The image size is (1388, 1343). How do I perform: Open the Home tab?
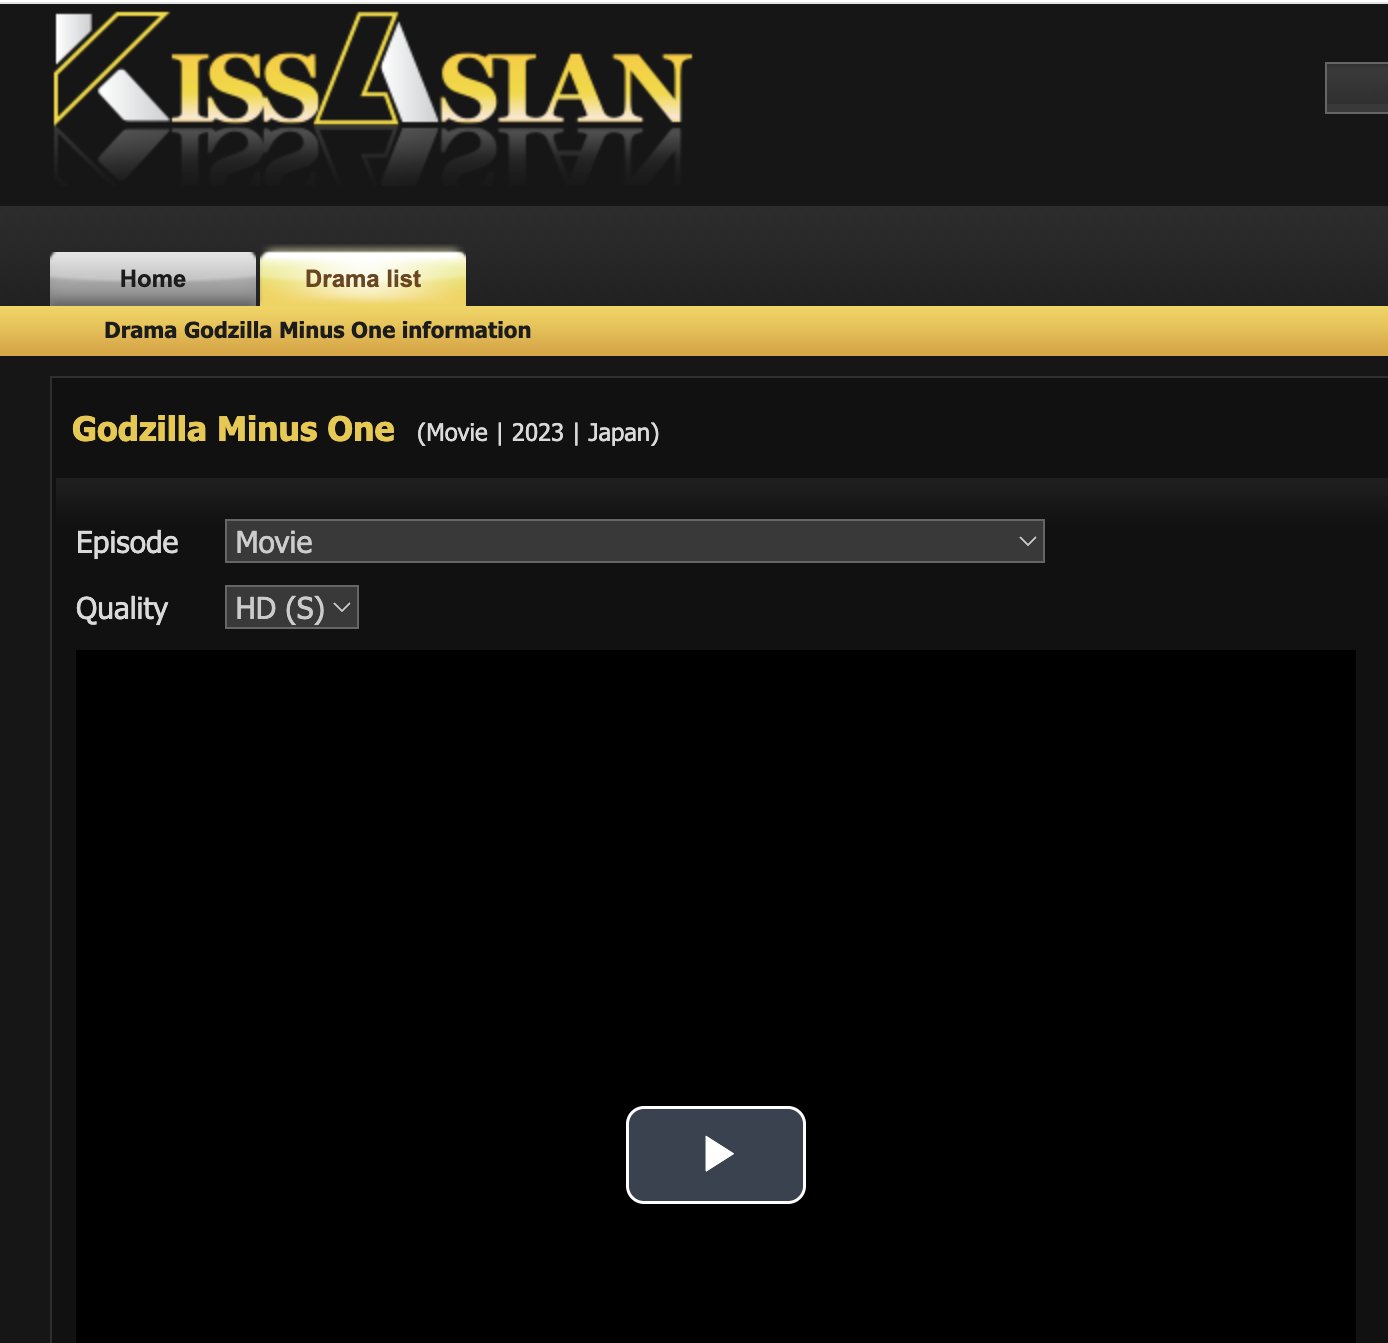point(153,279)
